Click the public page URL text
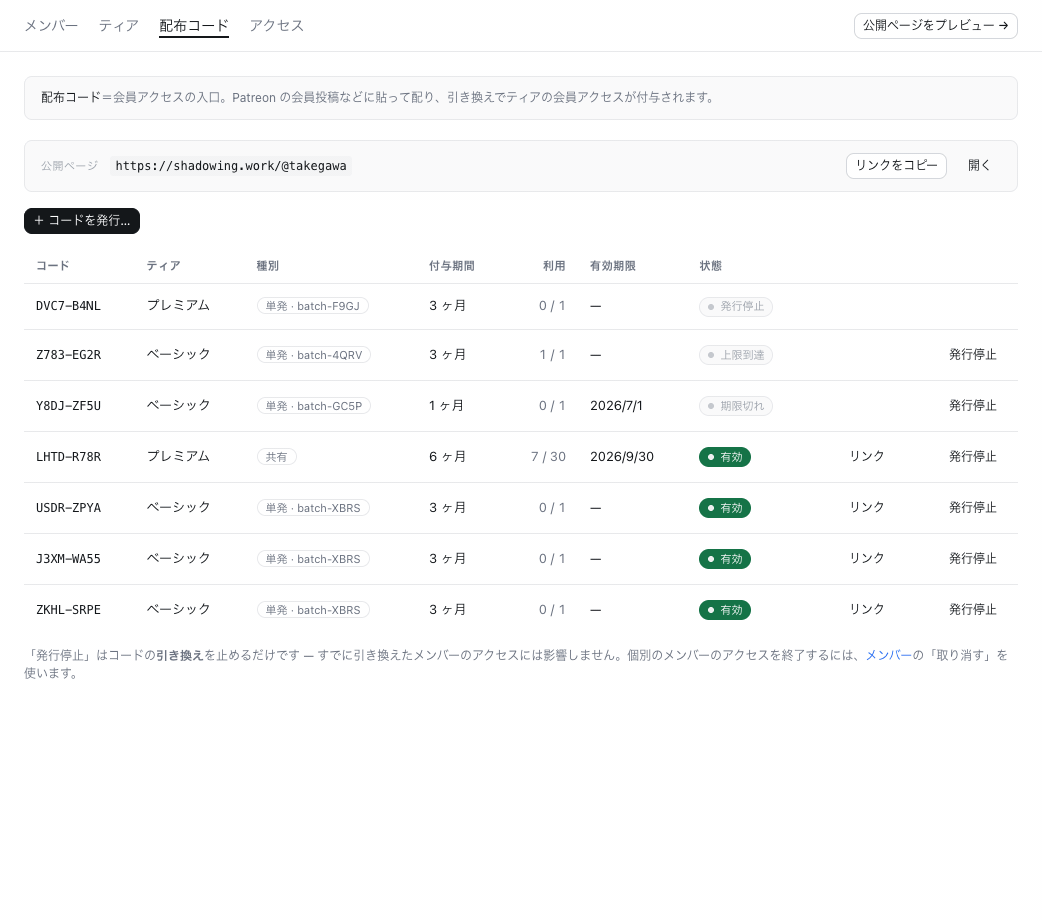 231,166
